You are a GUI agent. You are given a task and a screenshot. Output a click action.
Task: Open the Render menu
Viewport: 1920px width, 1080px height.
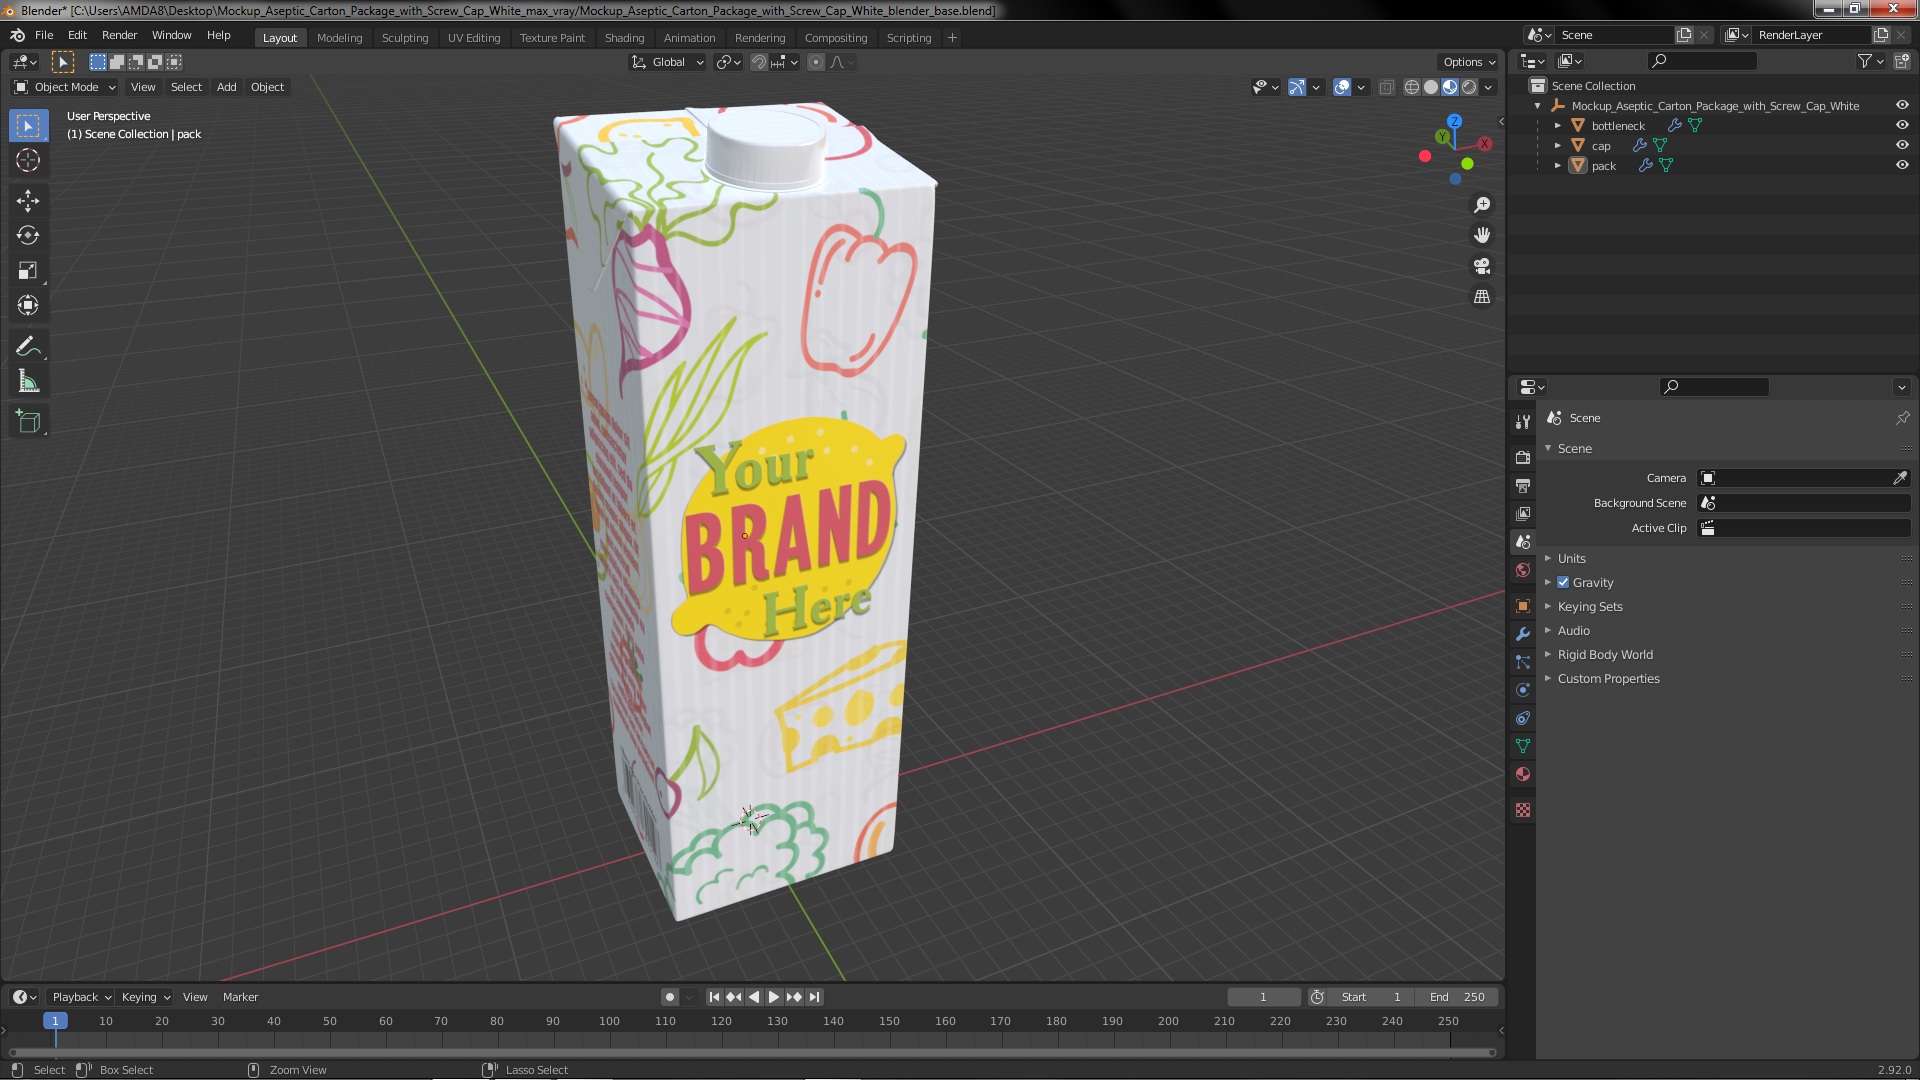(x=119, y=35)
